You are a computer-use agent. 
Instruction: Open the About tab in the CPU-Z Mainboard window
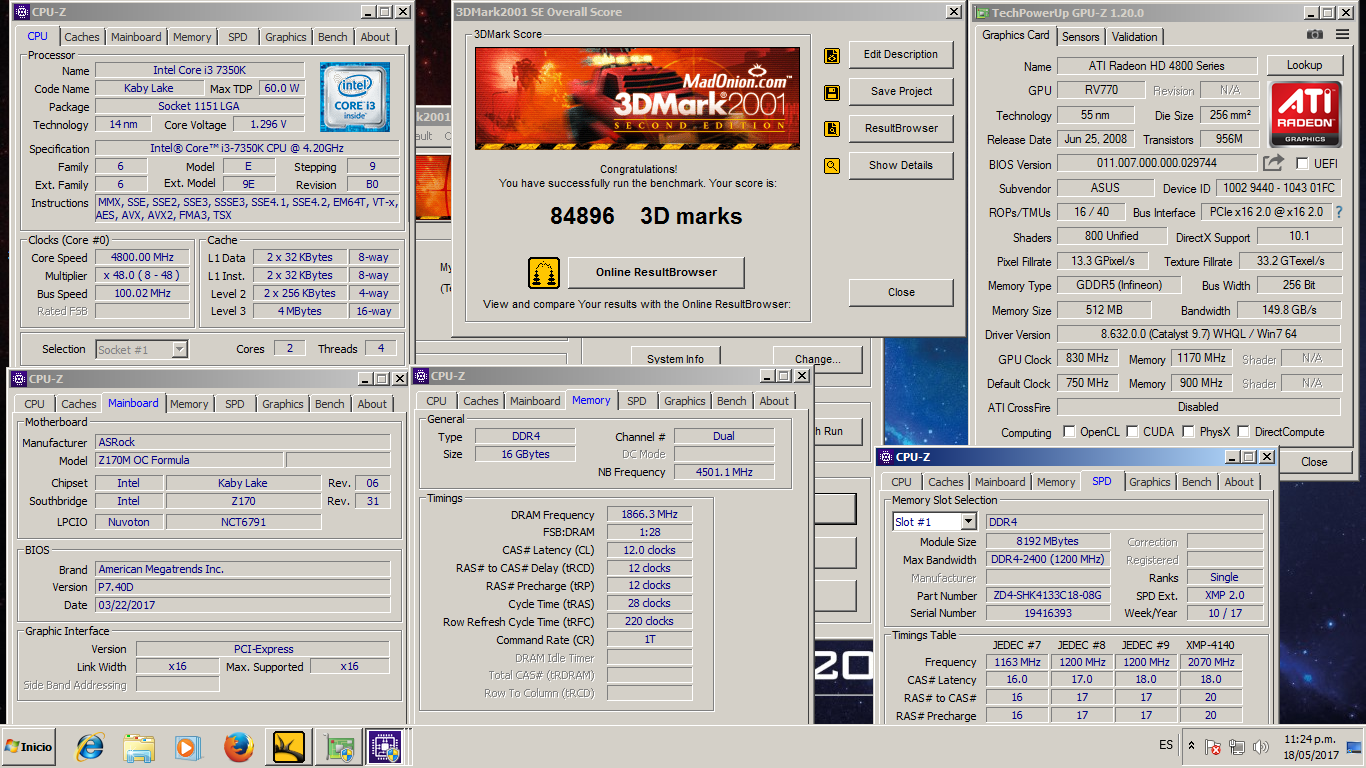click(x=372, y=404)
